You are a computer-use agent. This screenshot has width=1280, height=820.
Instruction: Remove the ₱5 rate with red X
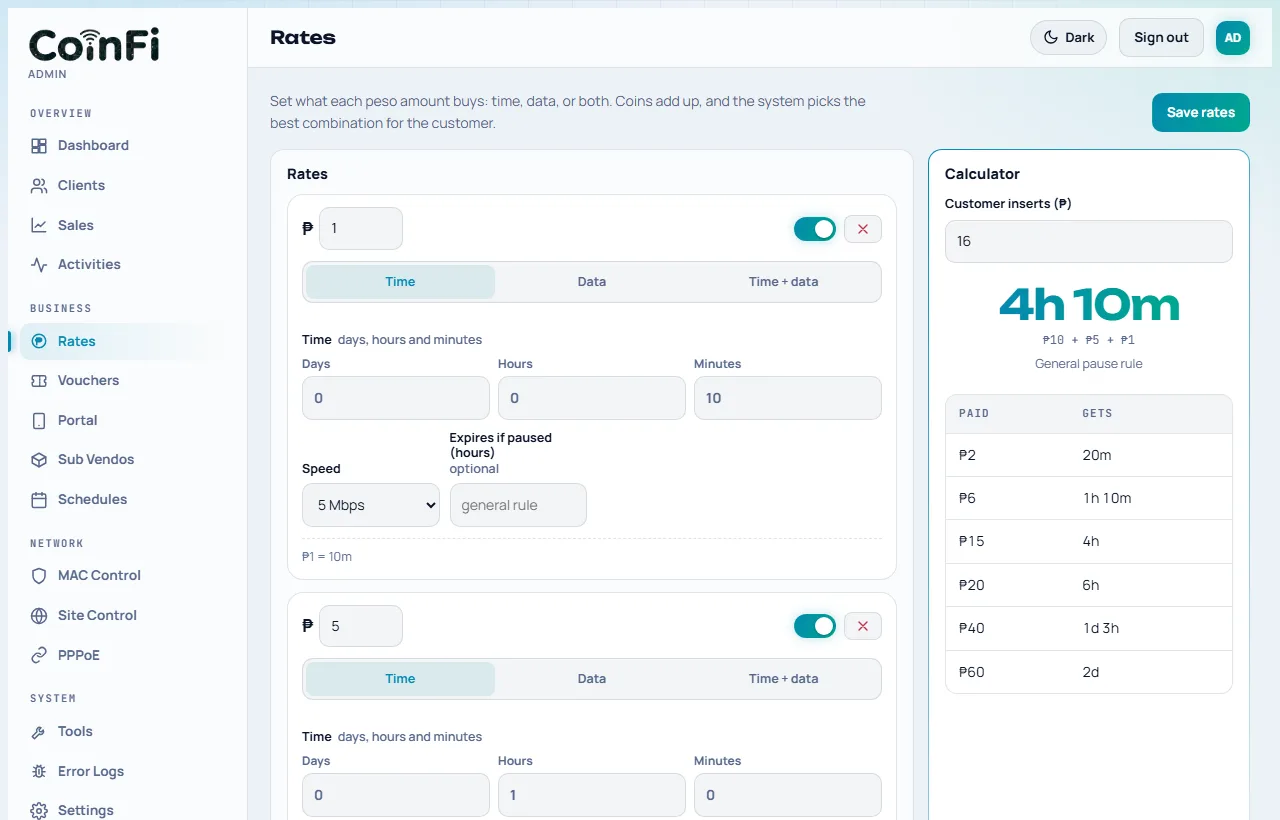863,626
